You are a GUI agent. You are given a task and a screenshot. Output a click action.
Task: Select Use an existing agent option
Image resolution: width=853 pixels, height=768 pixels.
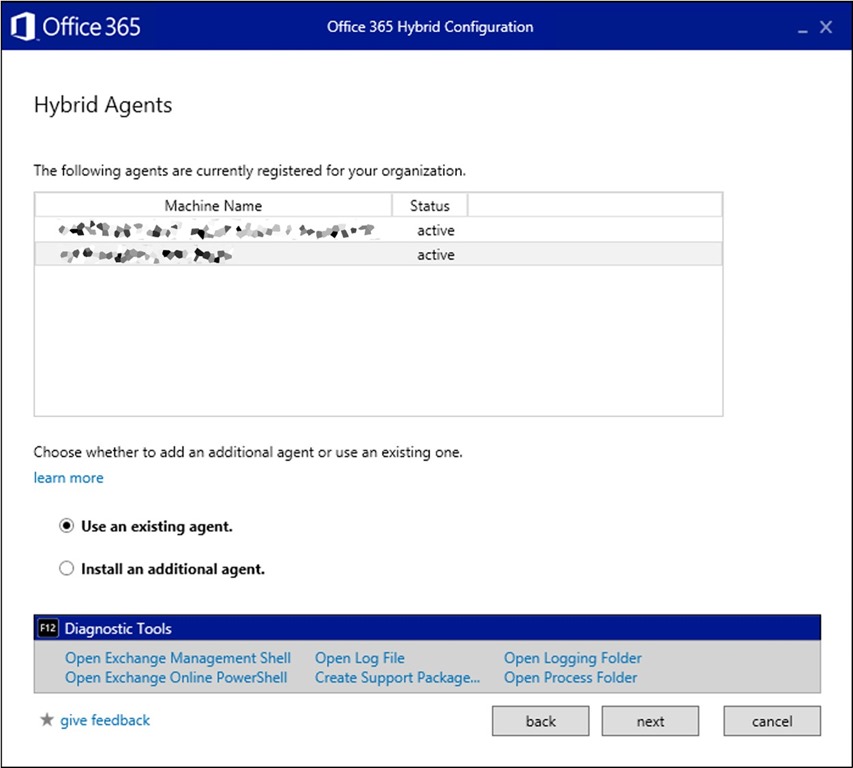[x=66, y=526]
